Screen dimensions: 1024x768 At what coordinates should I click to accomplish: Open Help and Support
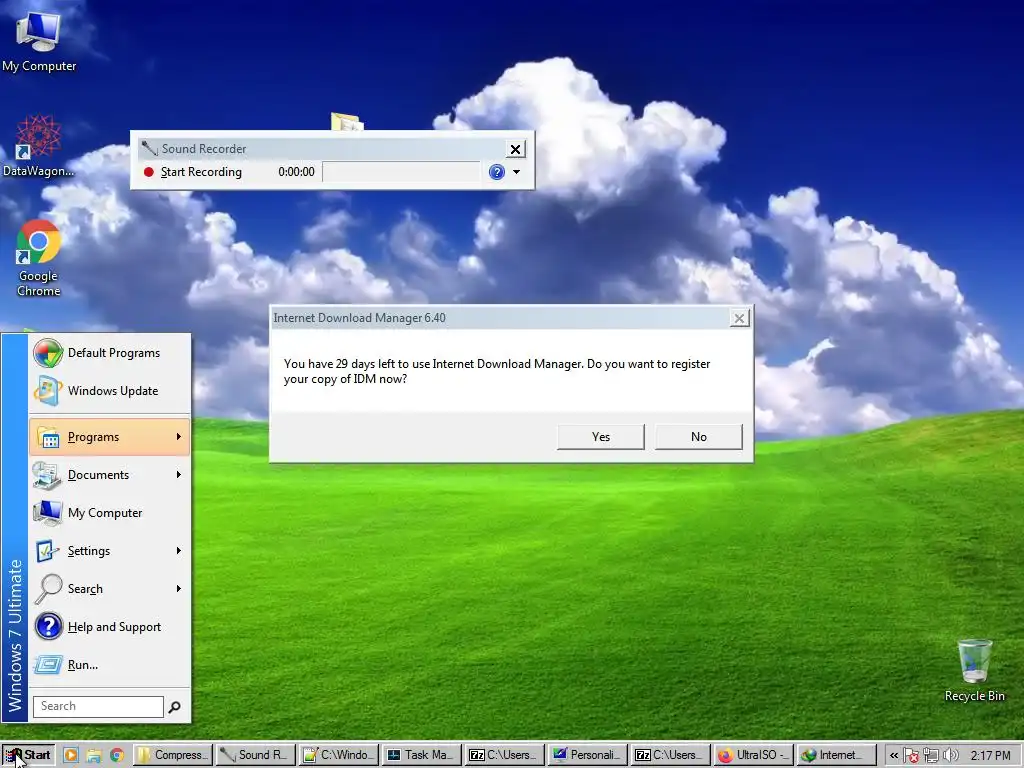pyautogui.click(x=110, y=626)
